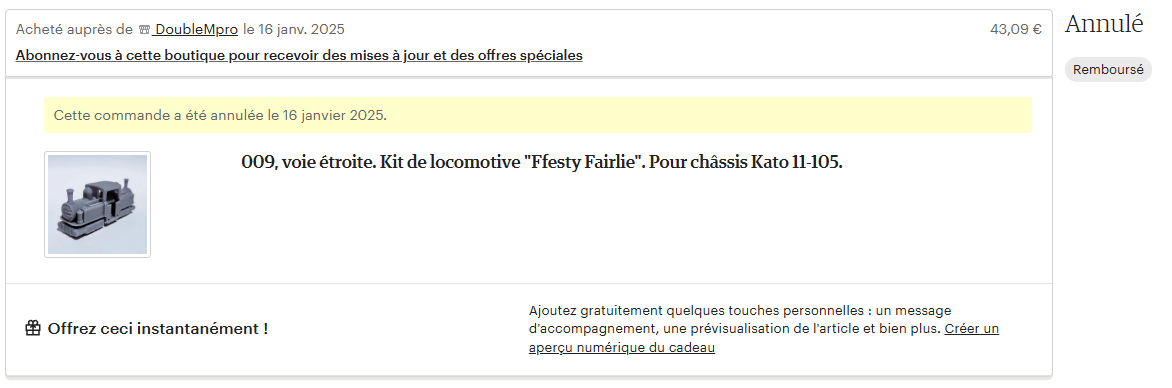The width and height of the screenshot is (1172, 388).
Task: Click the 43,09 € order total
Action: pos(1016,30)
